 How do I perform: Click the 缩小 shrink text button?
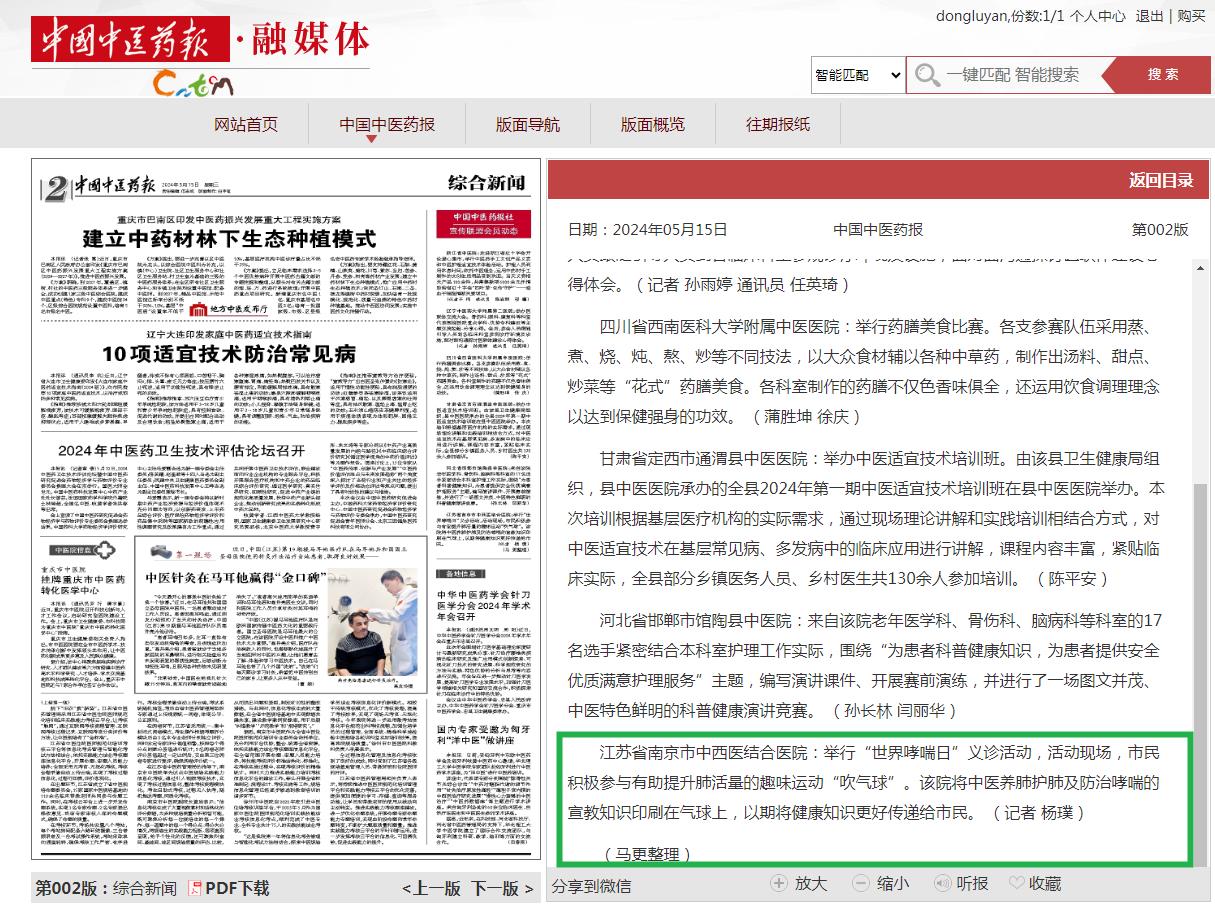point(893,883)
